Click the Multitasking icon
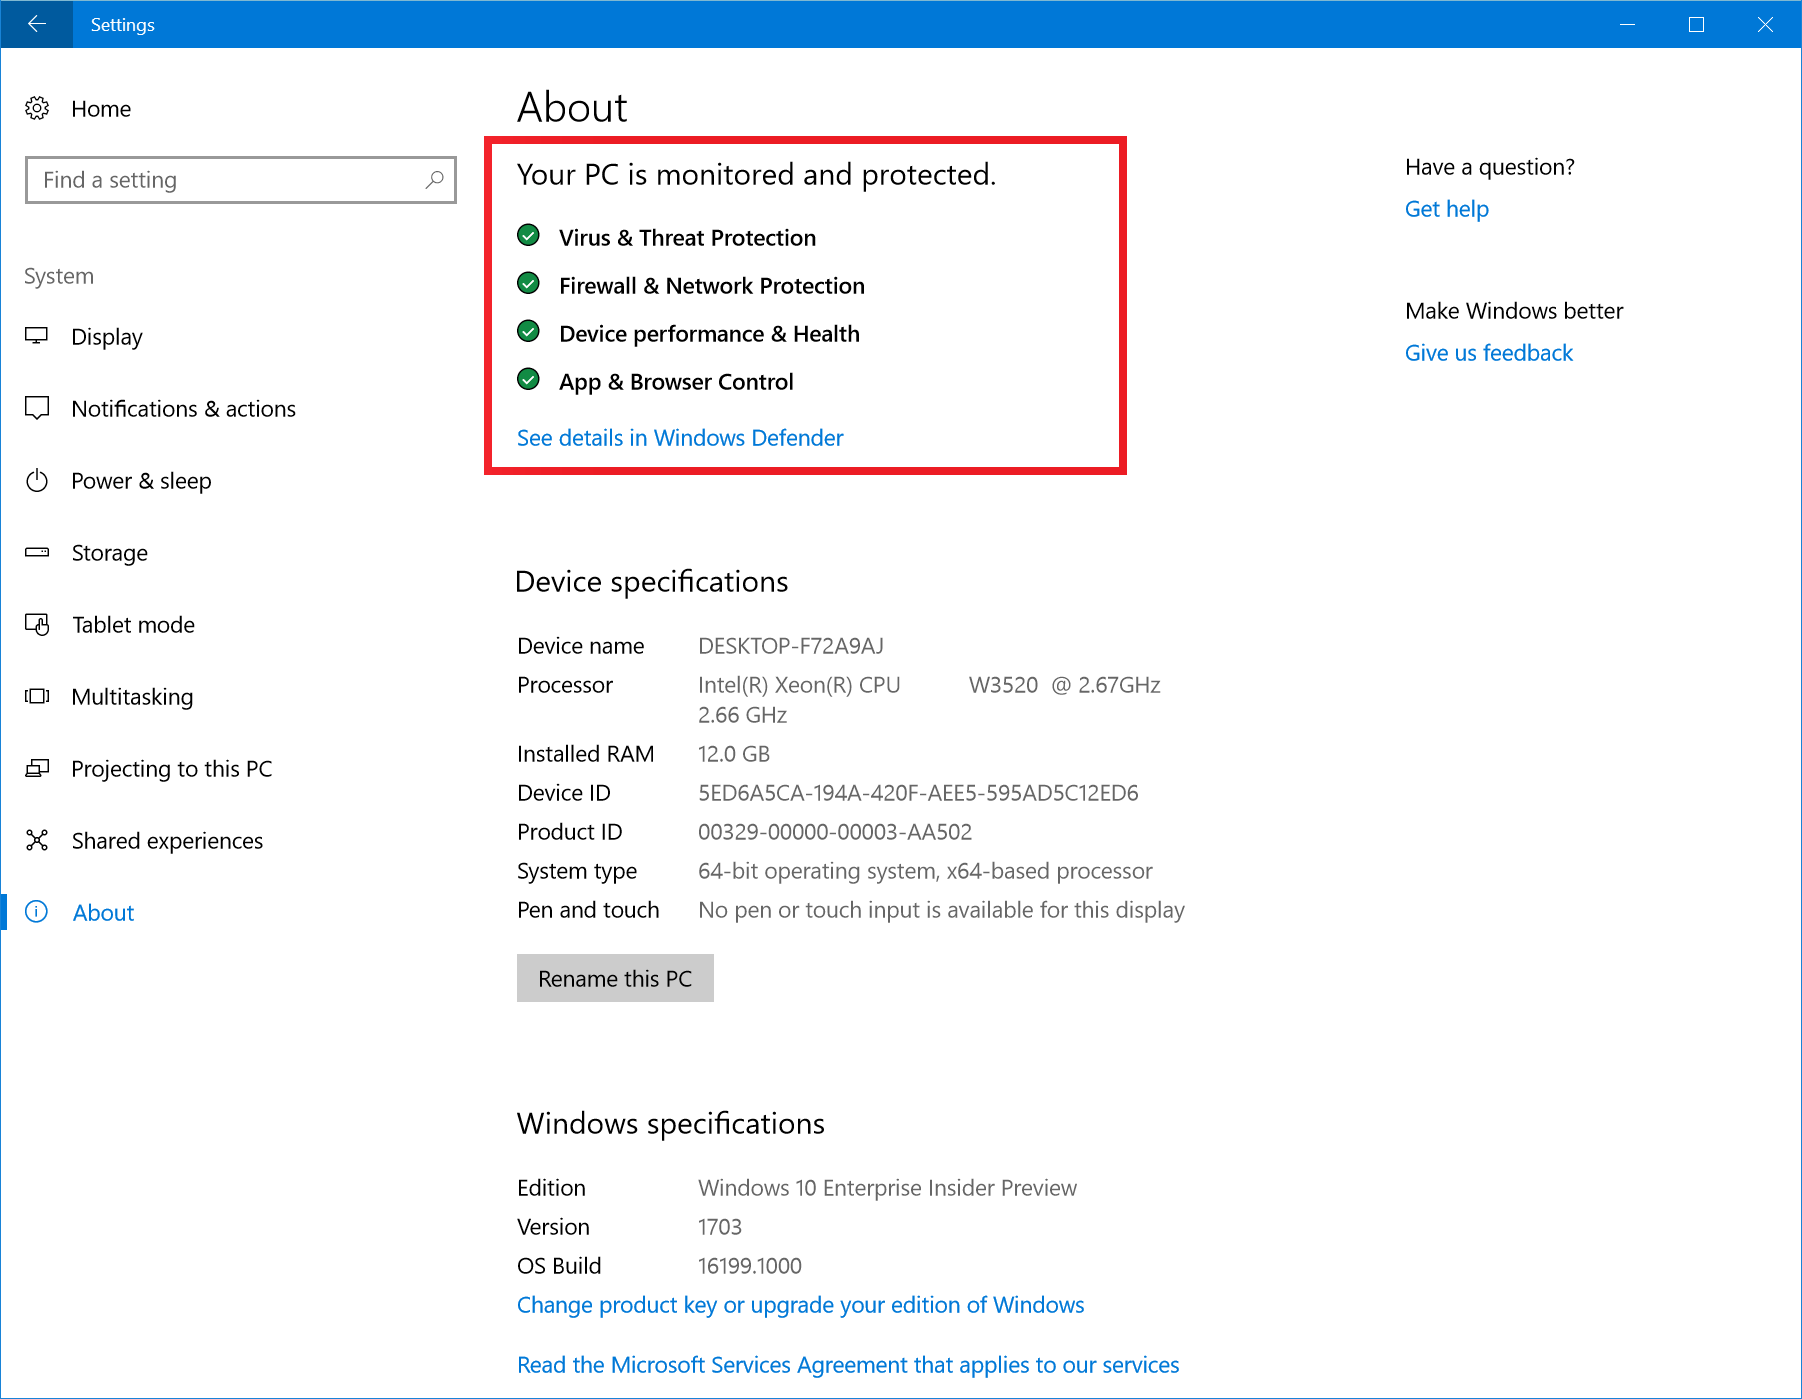 (x=37, y=696)
